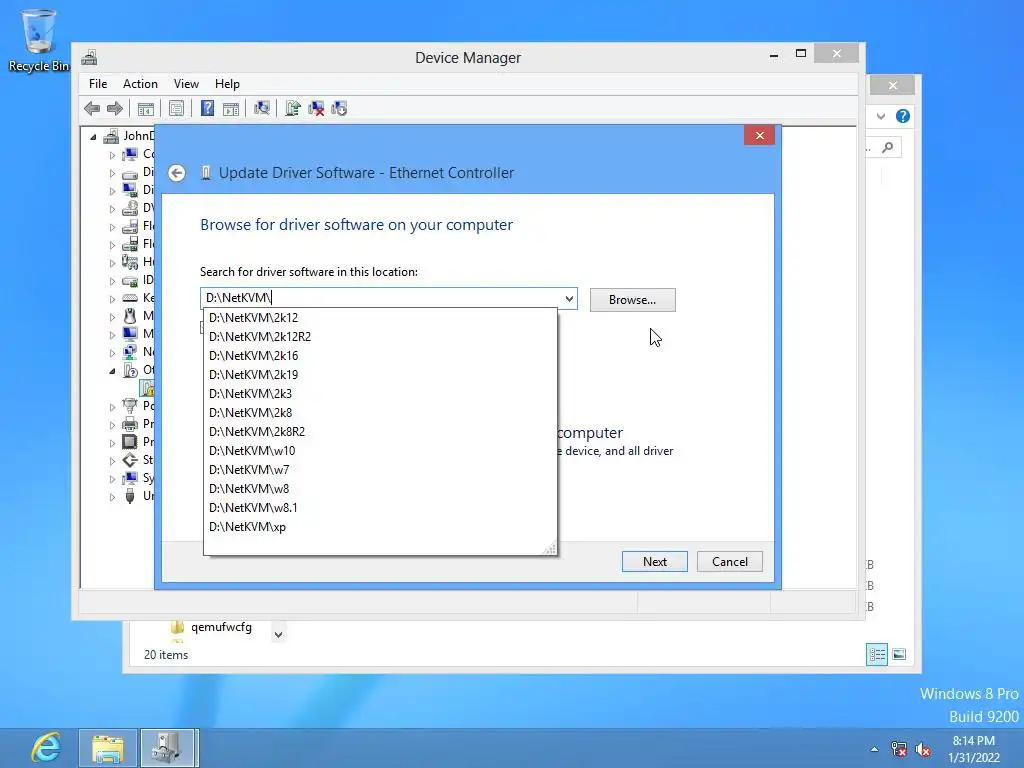Image resolution: width=1024 pixels, height=768 pixels.
Task: Choose D:\NetKVM\2k16 from suggestions
Action: pos(380,355)
